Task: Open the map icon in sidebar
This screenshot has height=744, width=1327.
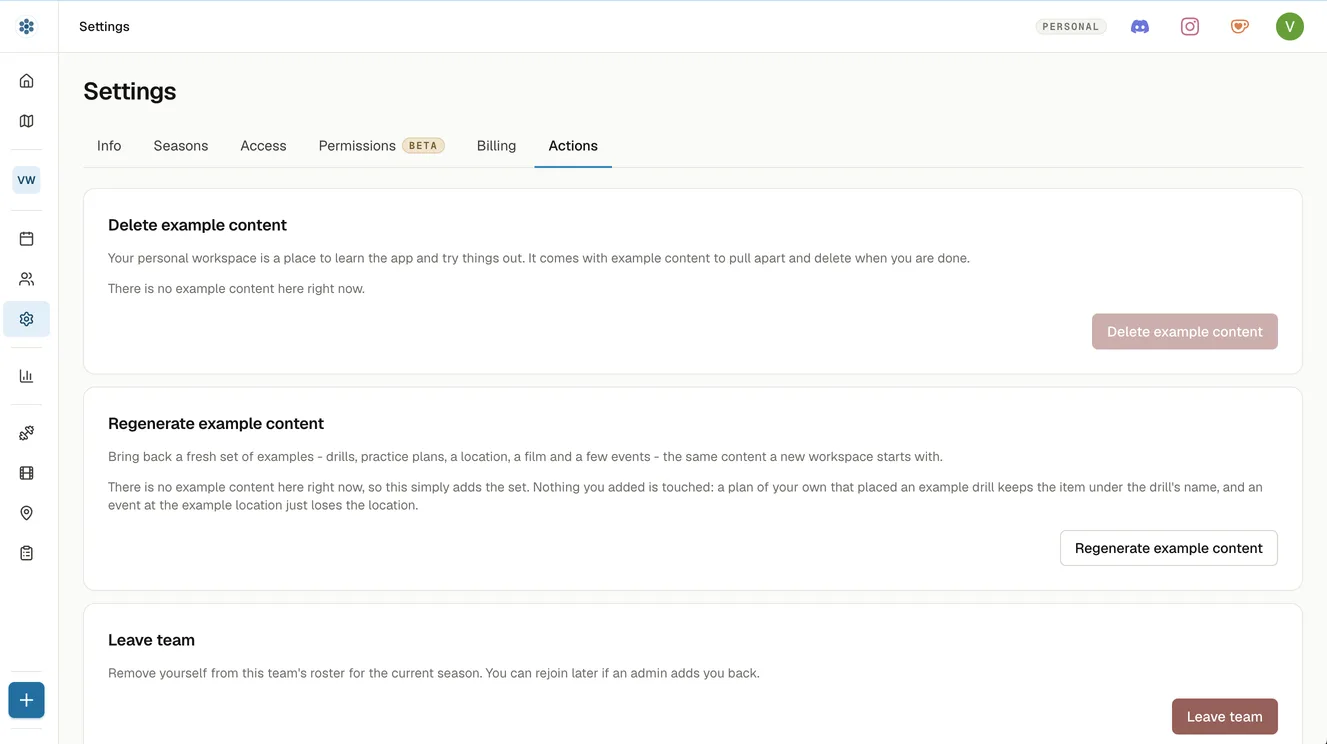Action: (x=26, y=121)
